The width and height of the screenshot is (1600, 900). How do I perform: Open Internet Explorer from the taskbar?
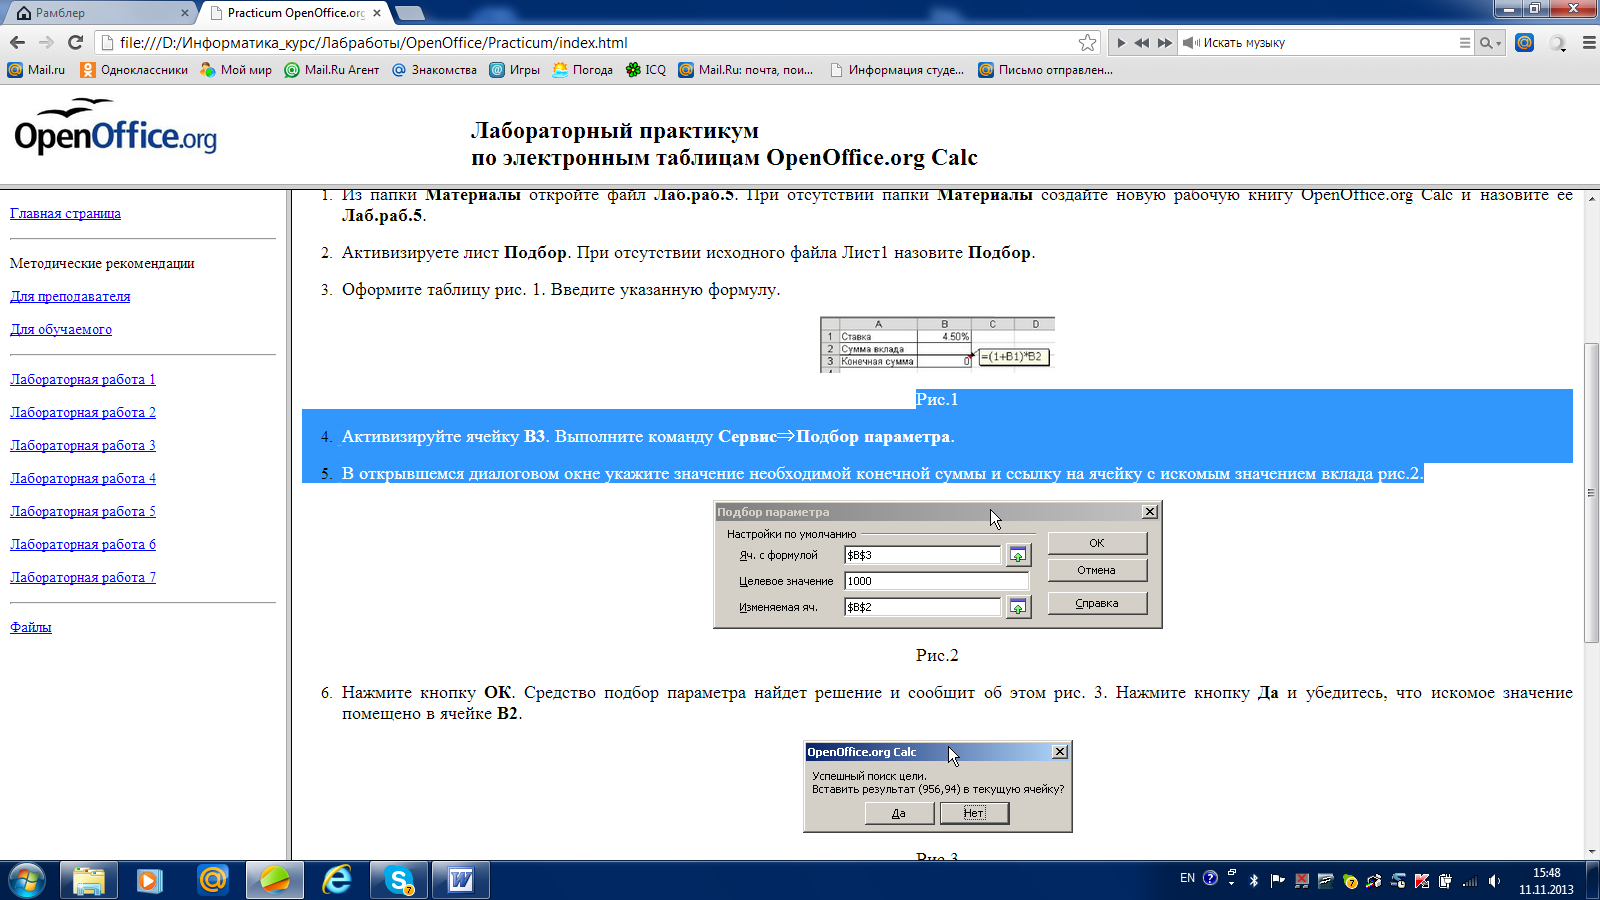[x=337, y=881]
